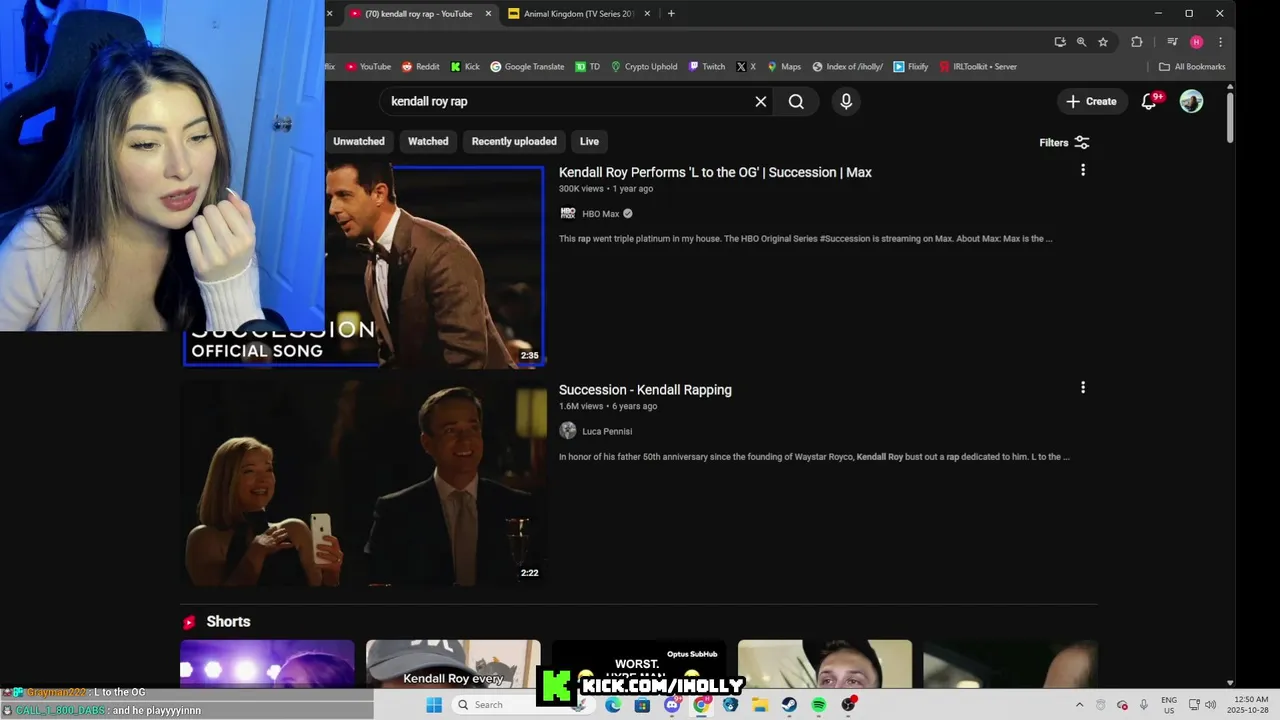Open File Explorer from the taskbar

pyautogui.click(x=760, y=705)
